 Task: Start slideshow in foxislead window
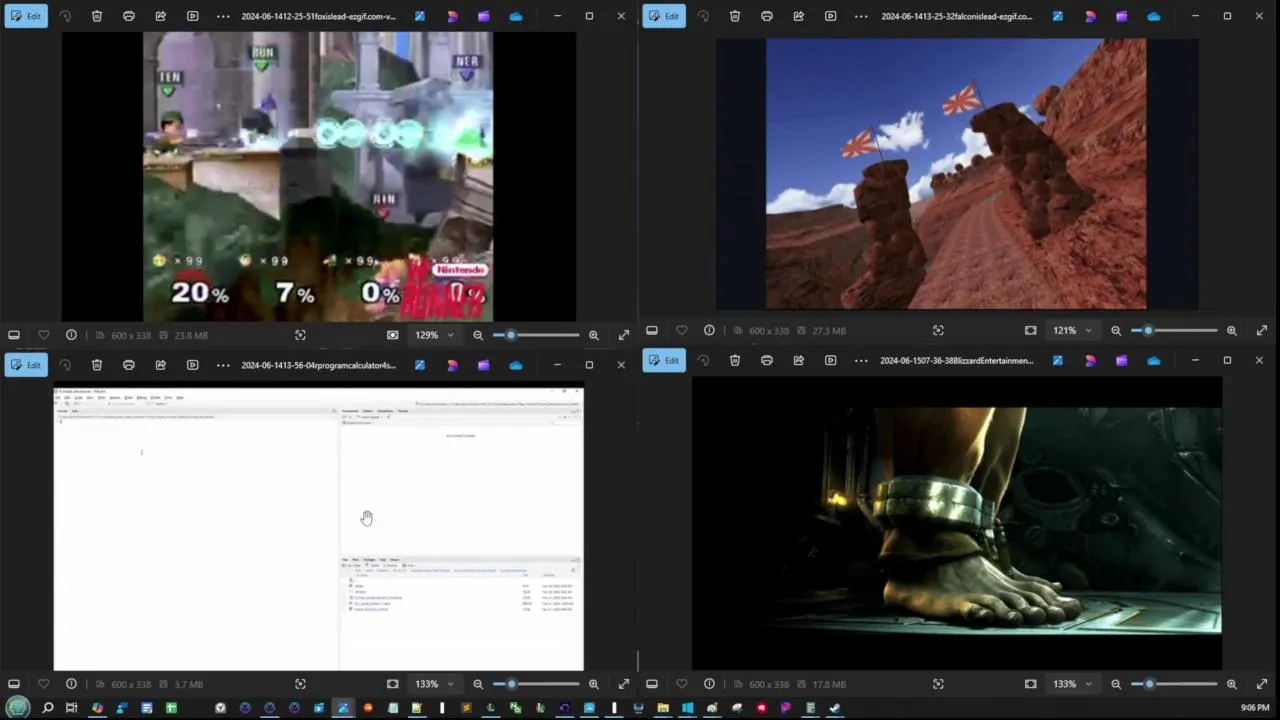click(193, 16)
